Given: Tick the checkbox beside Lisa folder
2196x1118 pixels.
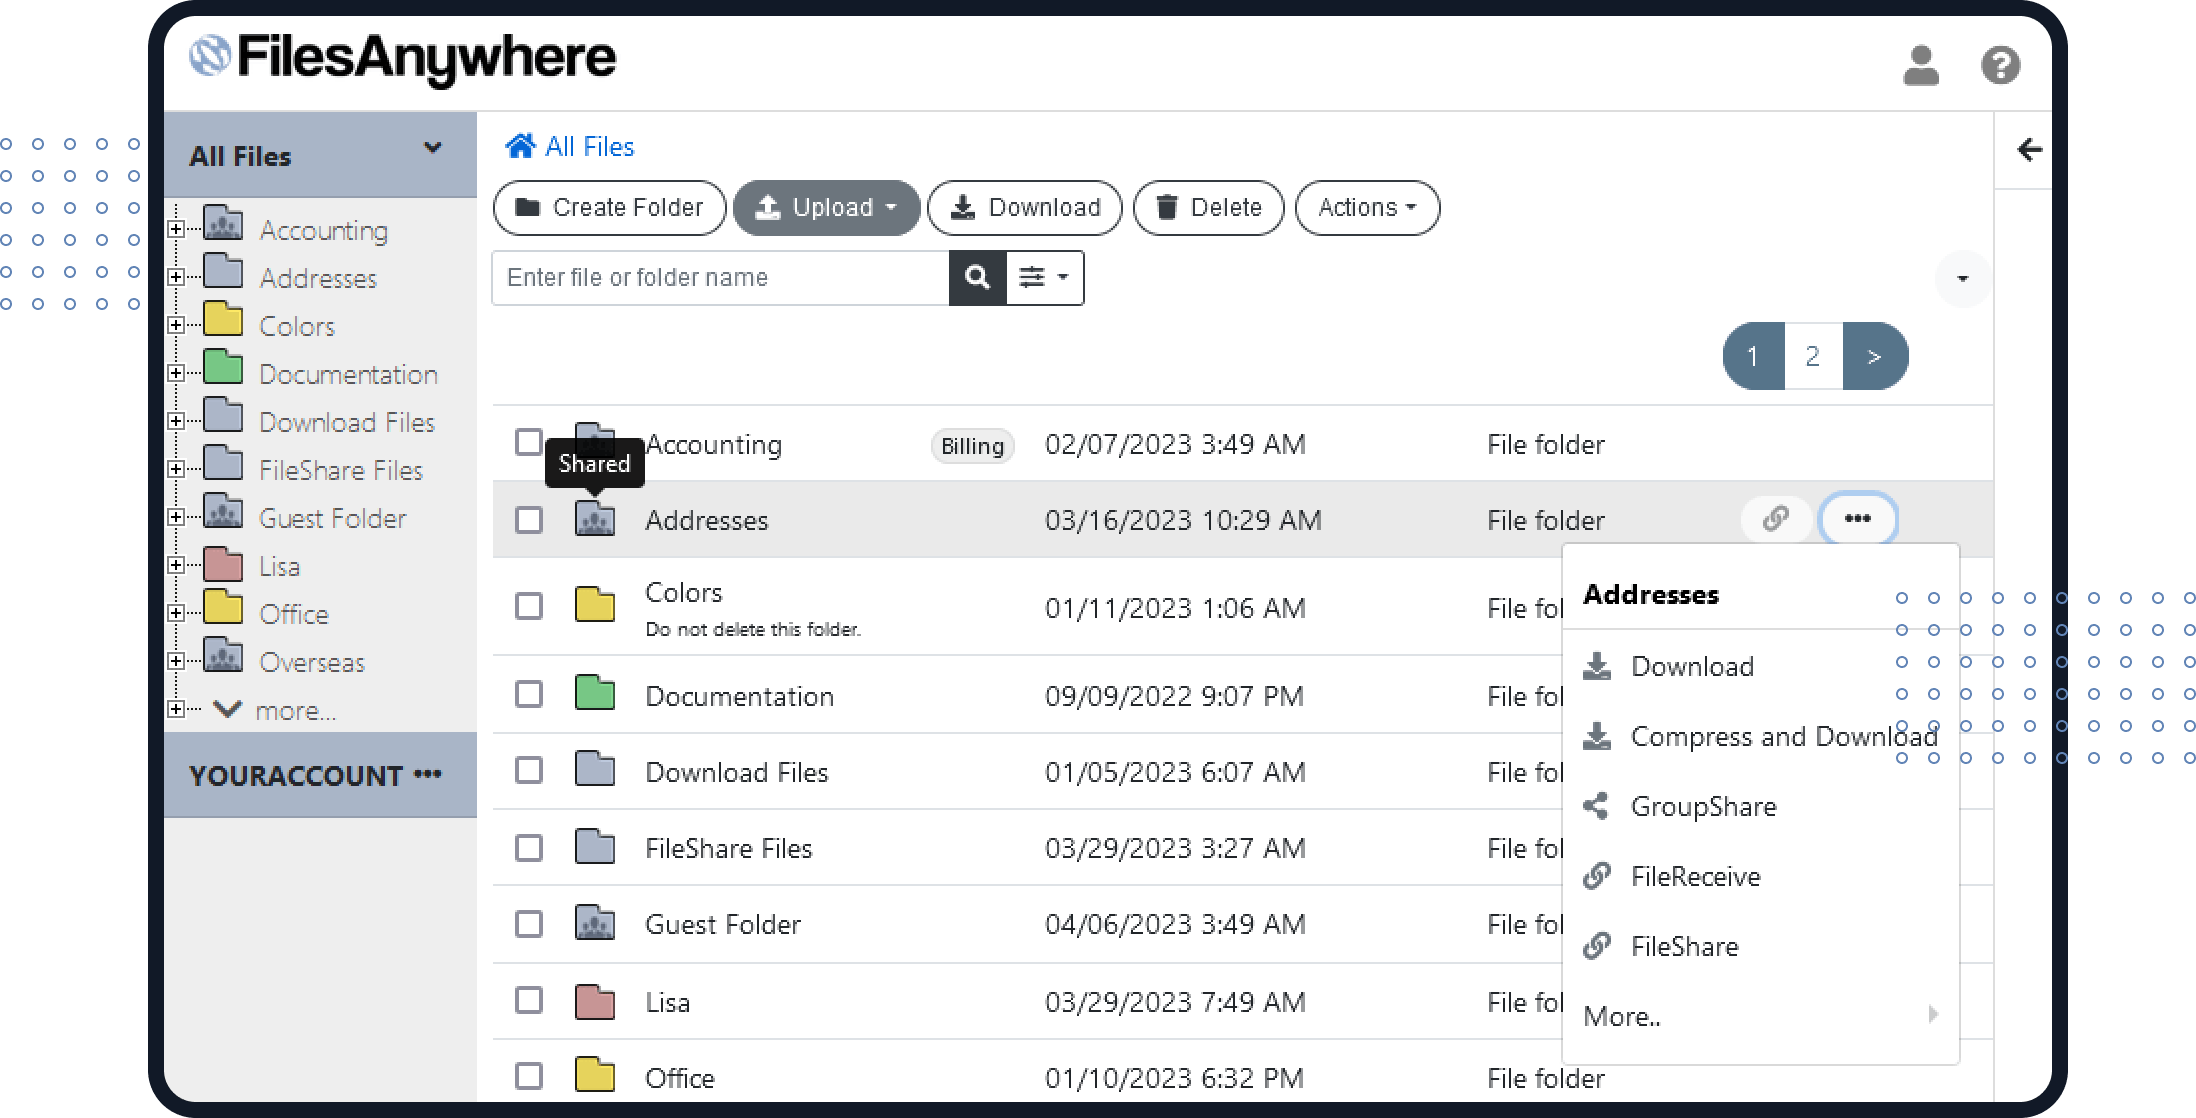Looking at the screenshot, I should coord(529,1000).
